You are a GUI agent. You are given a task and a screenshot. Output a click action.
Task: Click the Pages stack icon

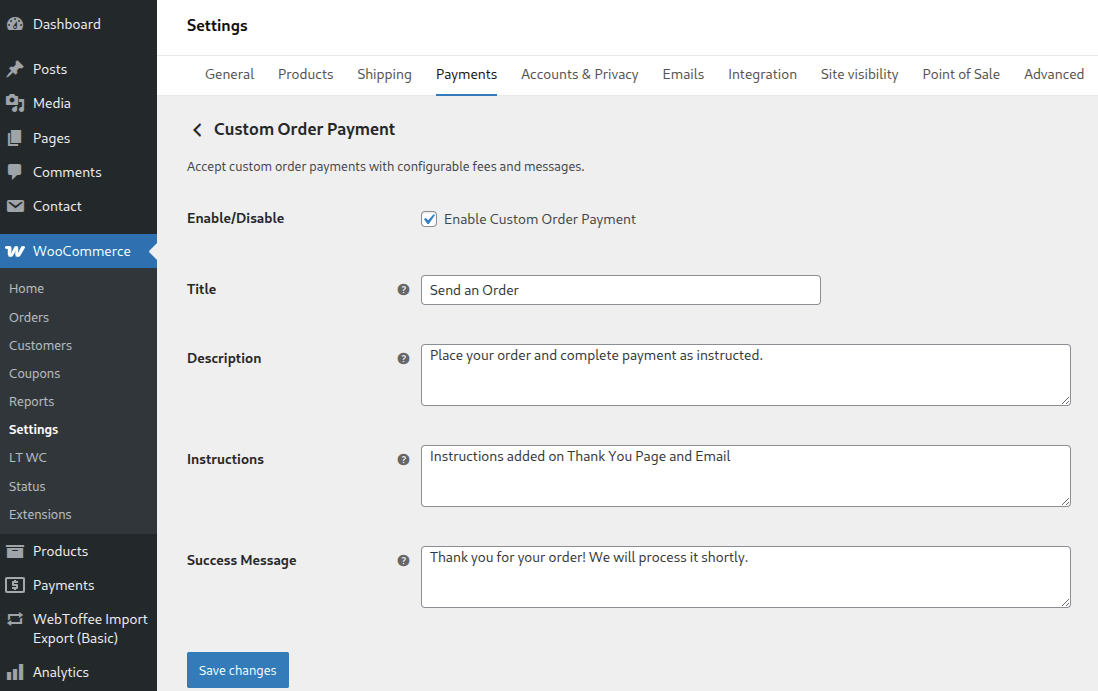pyautogui.click(x=15, y=139)
